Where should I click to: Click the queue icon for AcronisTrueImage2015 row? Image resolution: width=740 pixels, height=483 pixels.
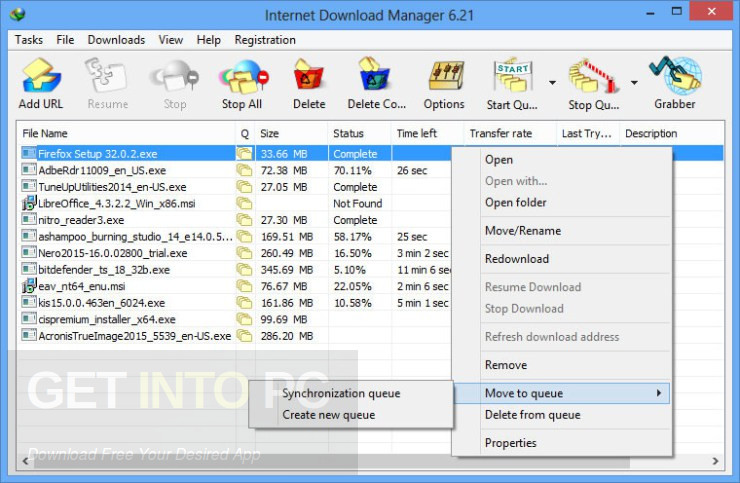pyautogui.click(x=244, y=336)
